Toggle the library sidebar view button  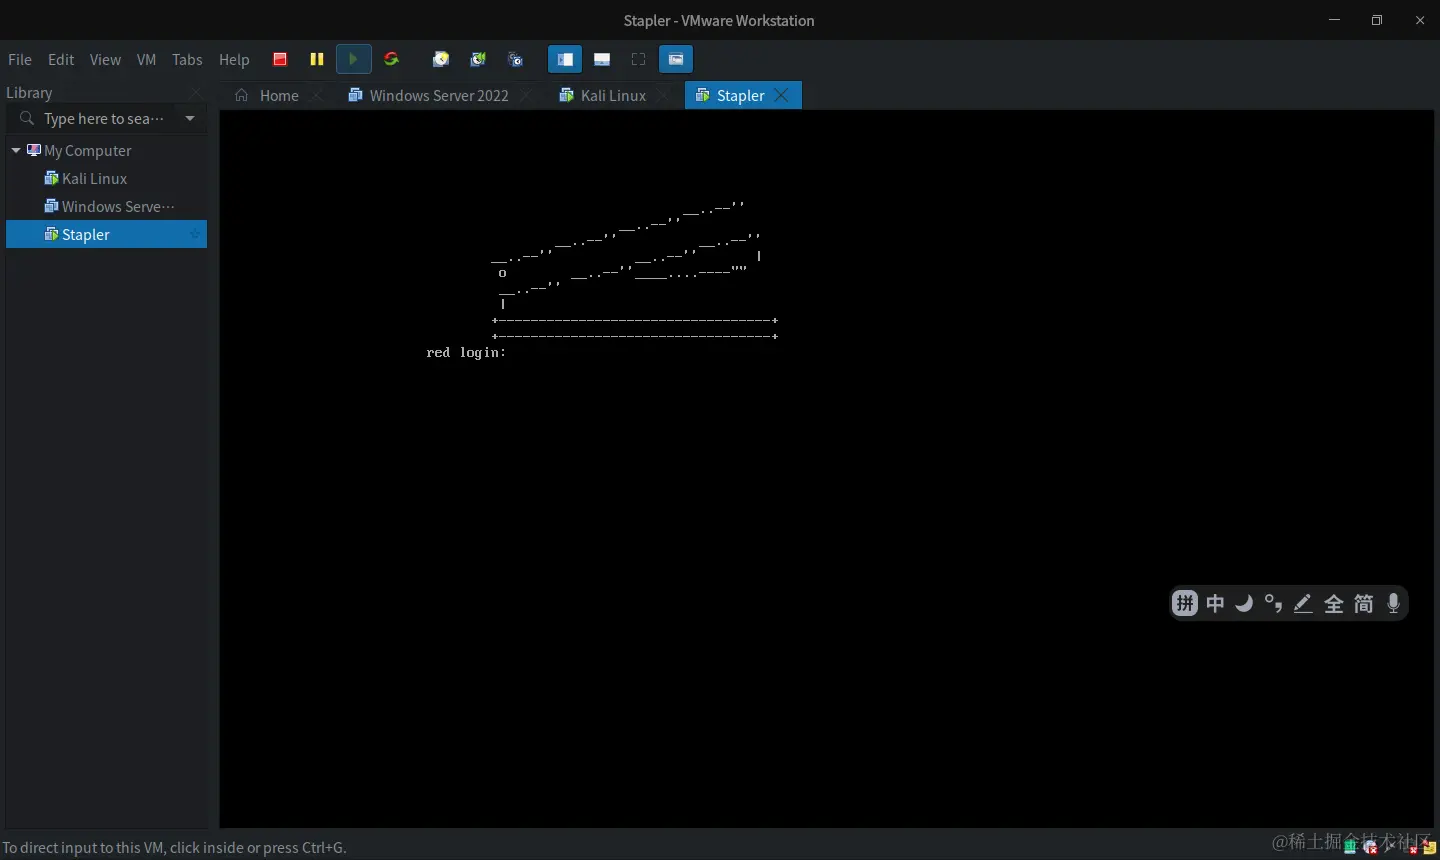(565, 59)
